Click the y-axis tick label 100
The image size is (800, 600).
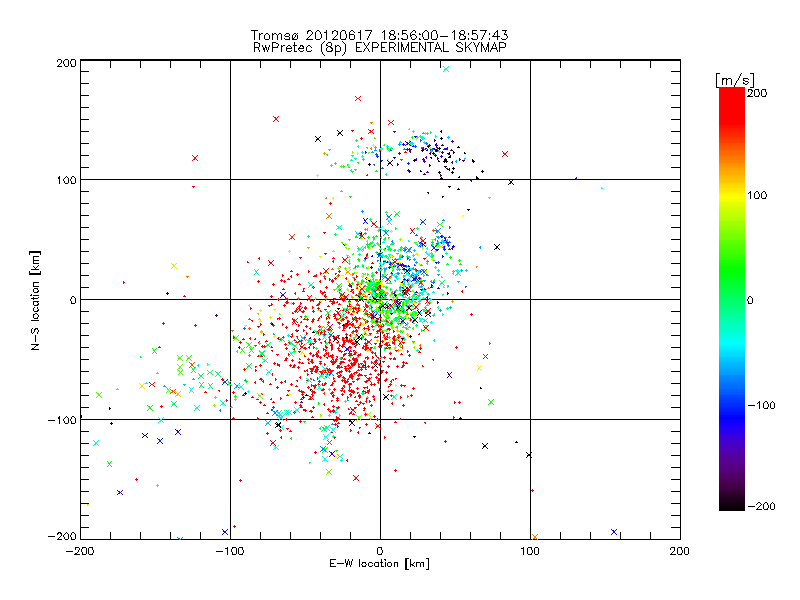pos(66,180)
